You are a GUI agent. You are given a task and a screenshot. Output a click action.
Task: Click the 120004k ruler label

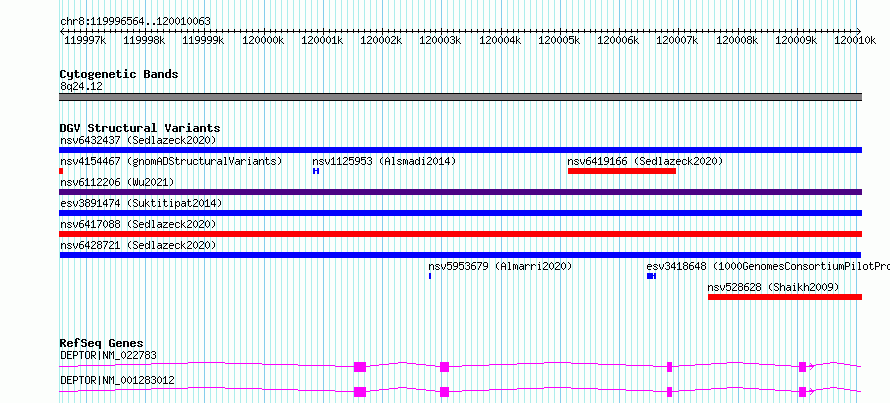point(500,40)
